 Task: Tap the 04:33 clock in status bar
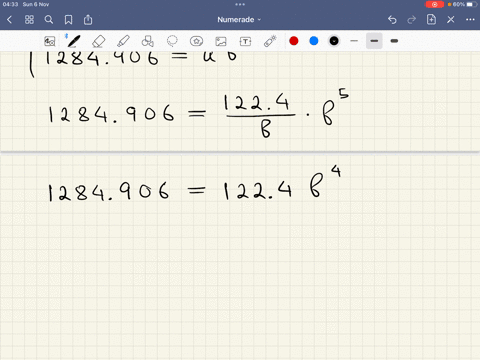(10, 4)
